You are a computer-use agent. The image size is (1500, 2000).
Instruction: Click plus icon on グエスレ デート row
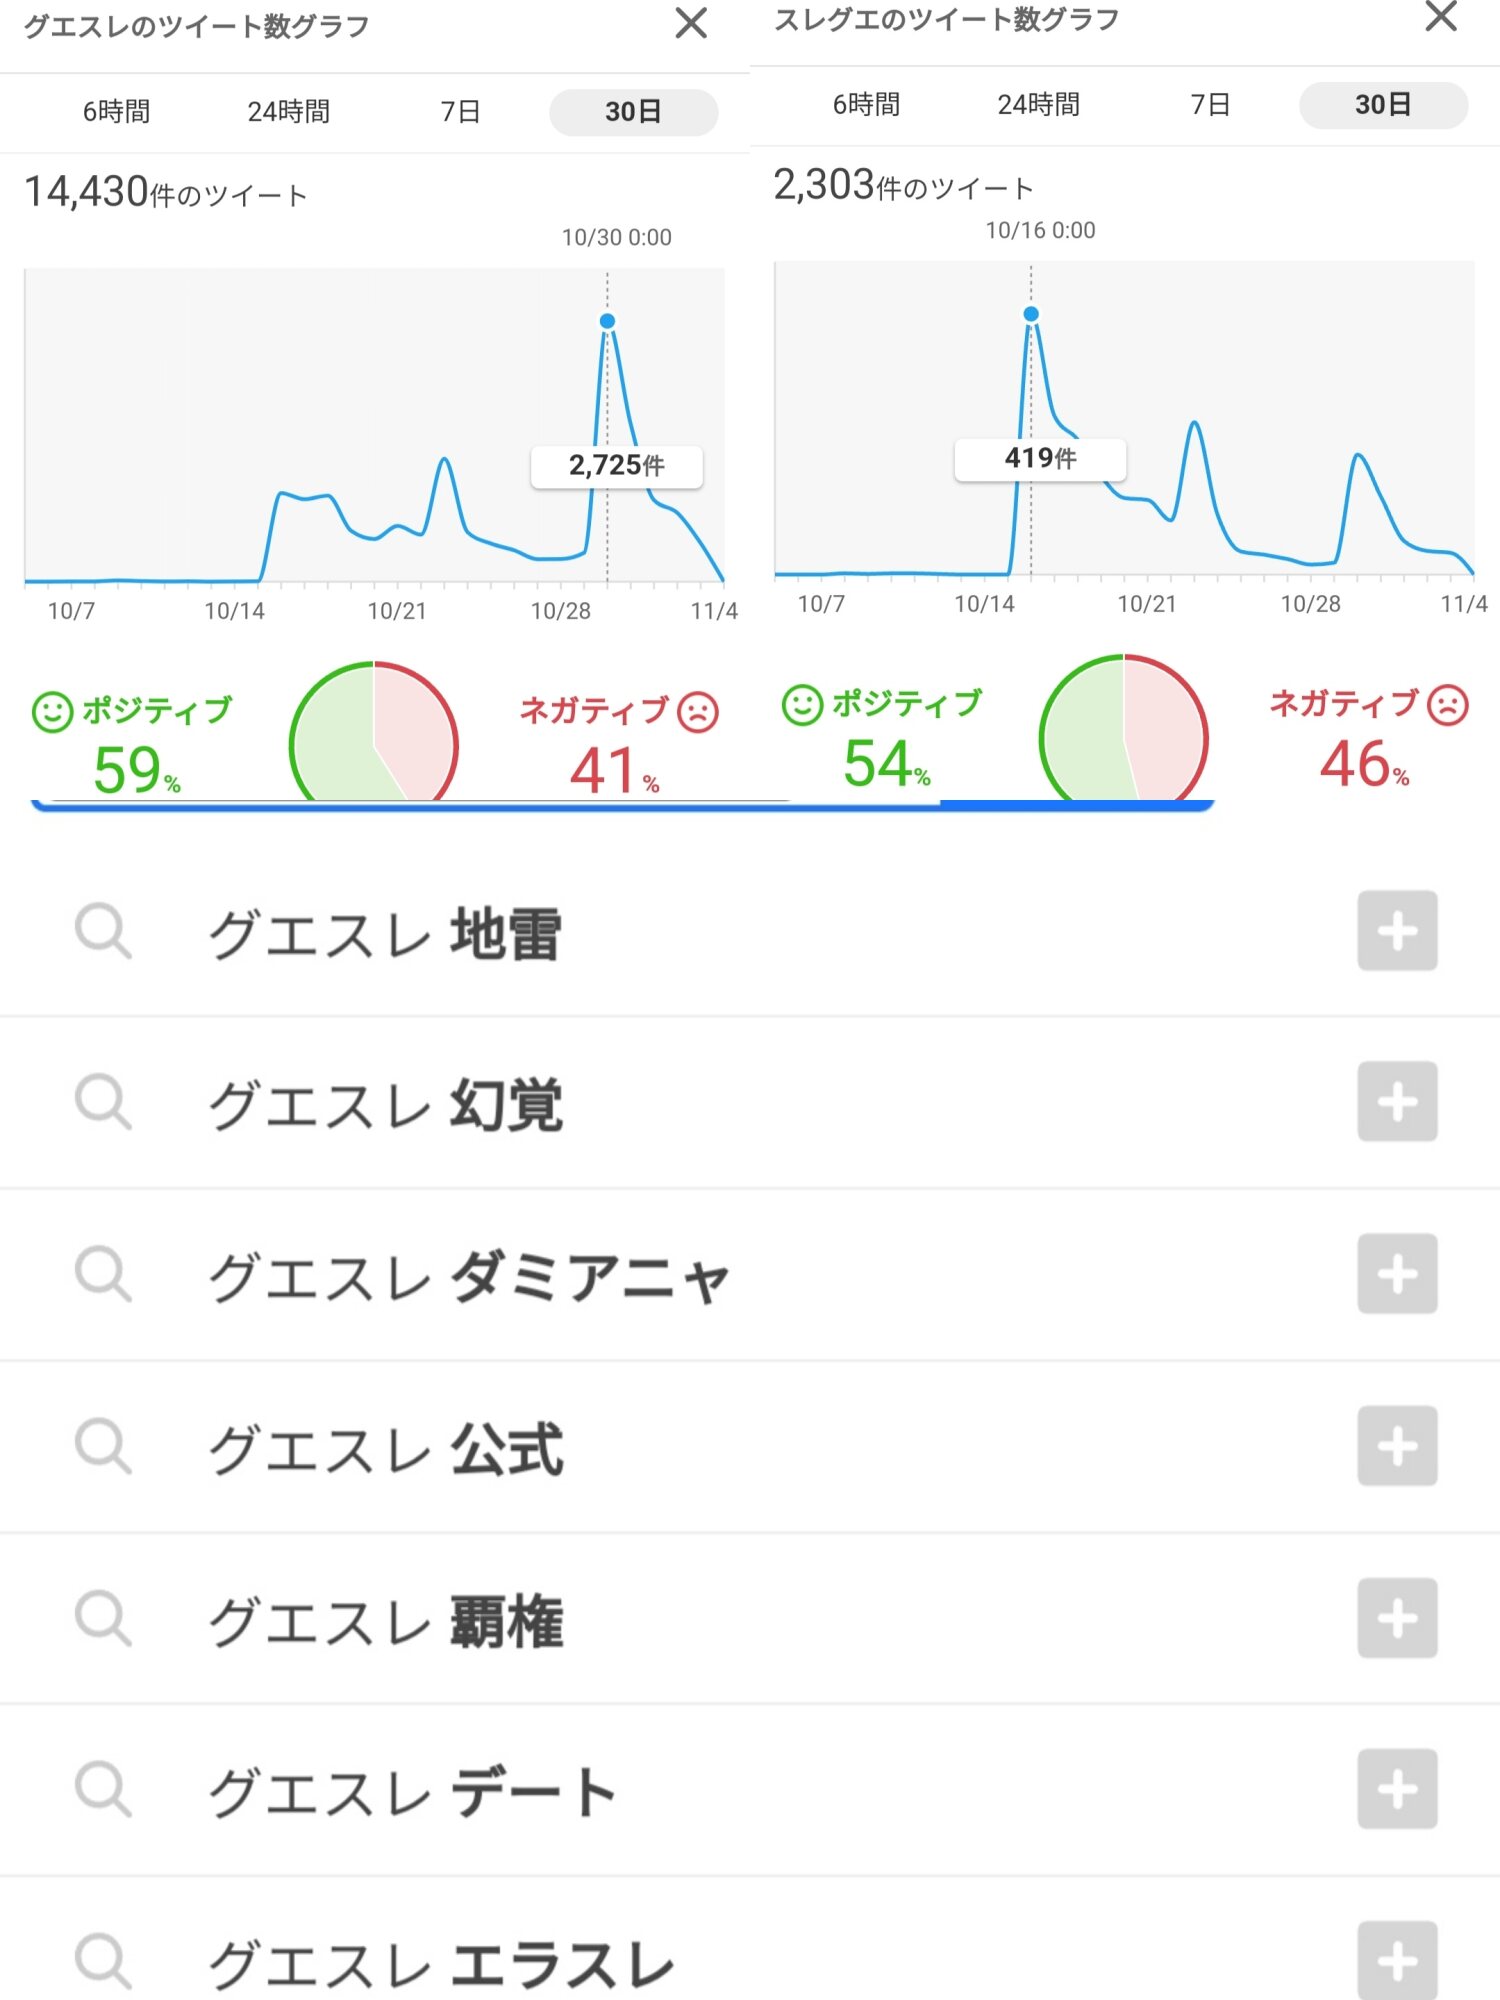pyautogui.click(x=1396, y=1789)
